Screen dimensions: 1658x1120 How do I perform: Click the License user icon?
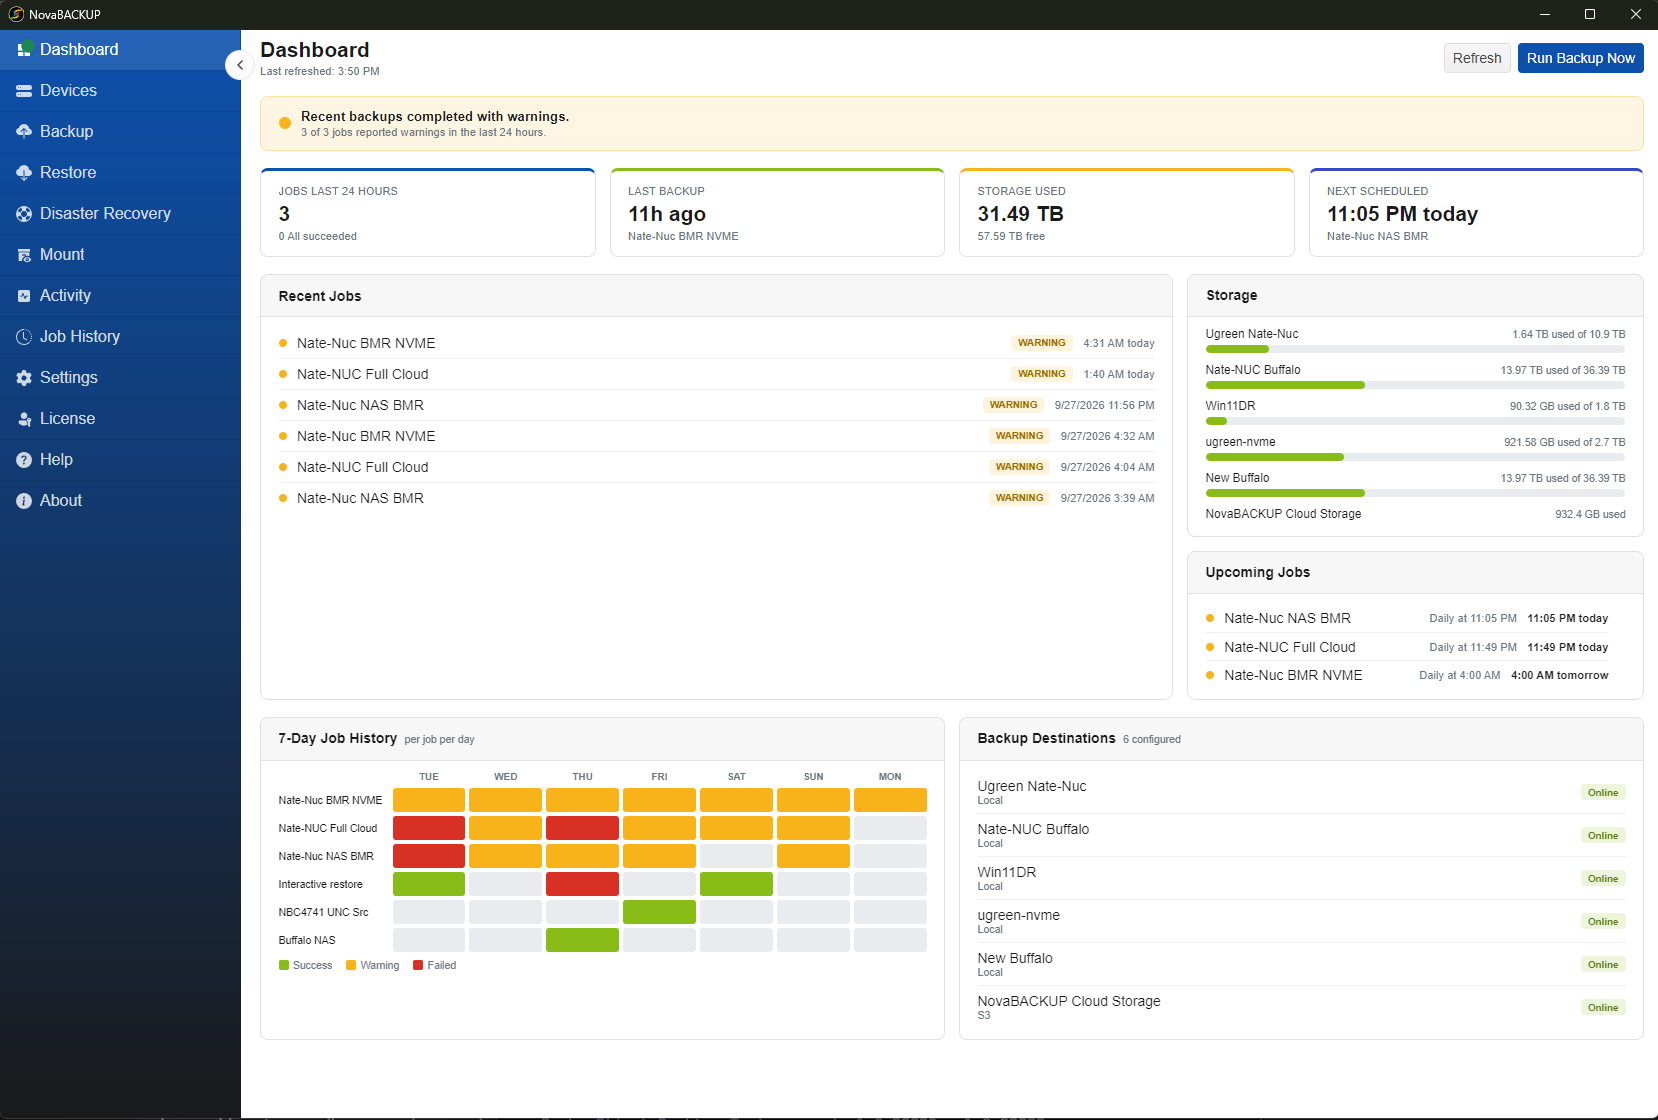[24, 419]
